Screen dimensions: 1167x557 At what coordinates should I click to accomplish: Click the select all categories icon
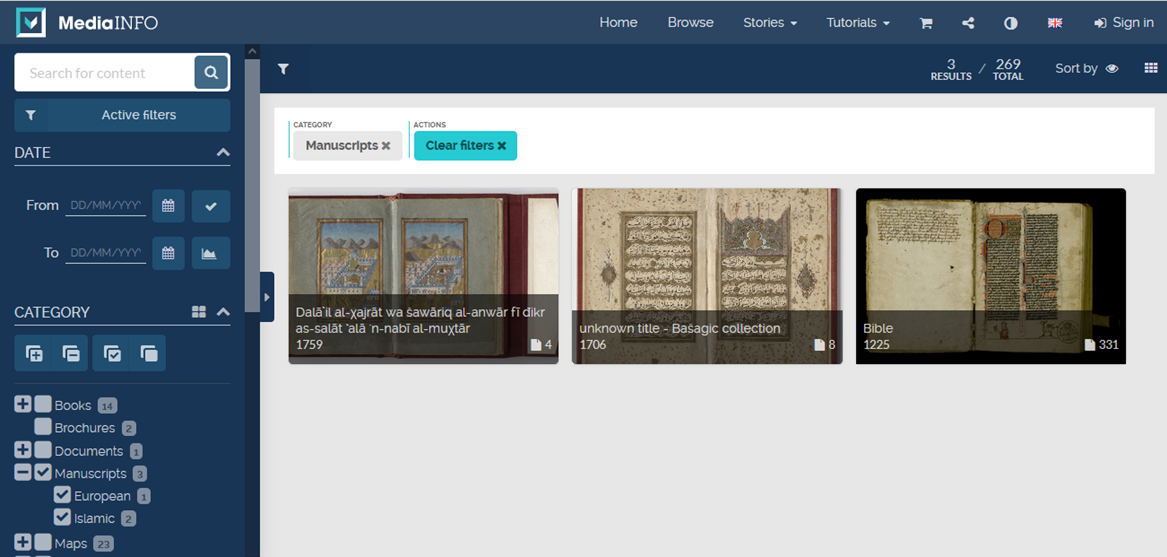tap(112, 353)
